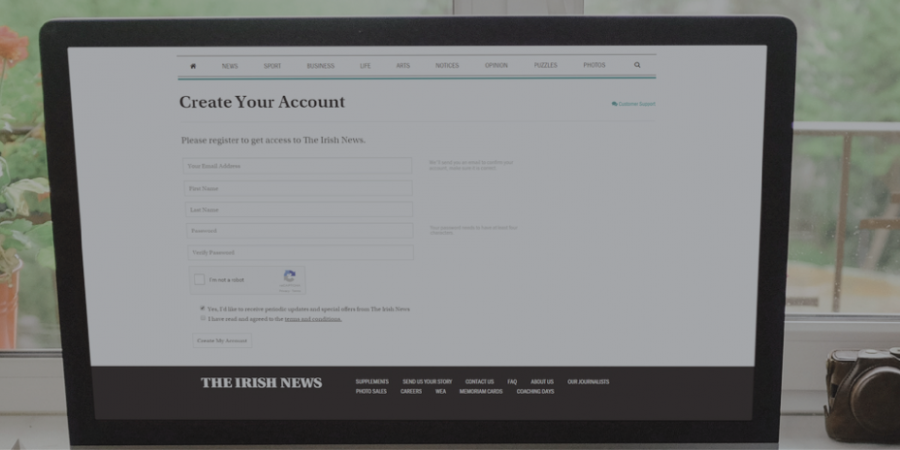Open the SPORT menu item

[272, 66]
